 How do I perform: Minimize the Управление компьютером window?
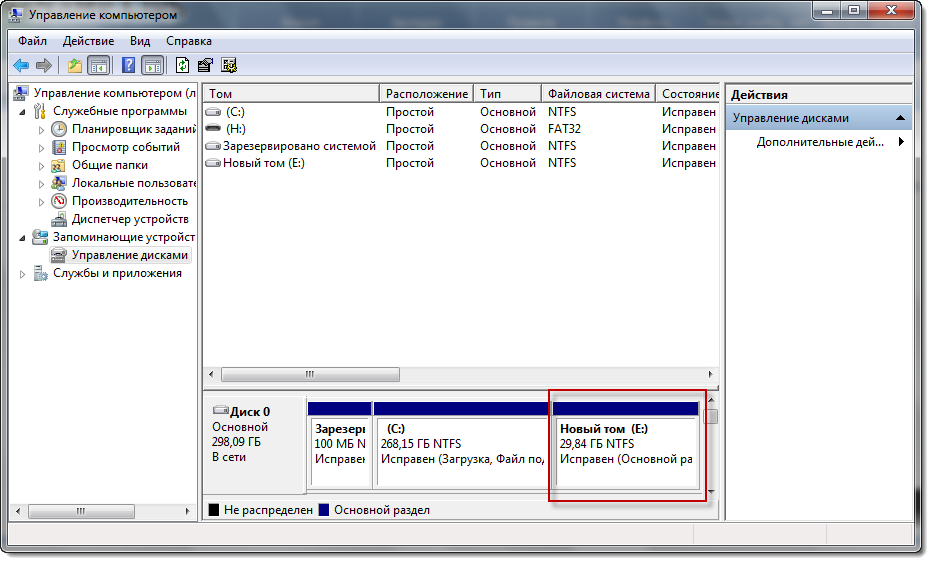(827, 11)
